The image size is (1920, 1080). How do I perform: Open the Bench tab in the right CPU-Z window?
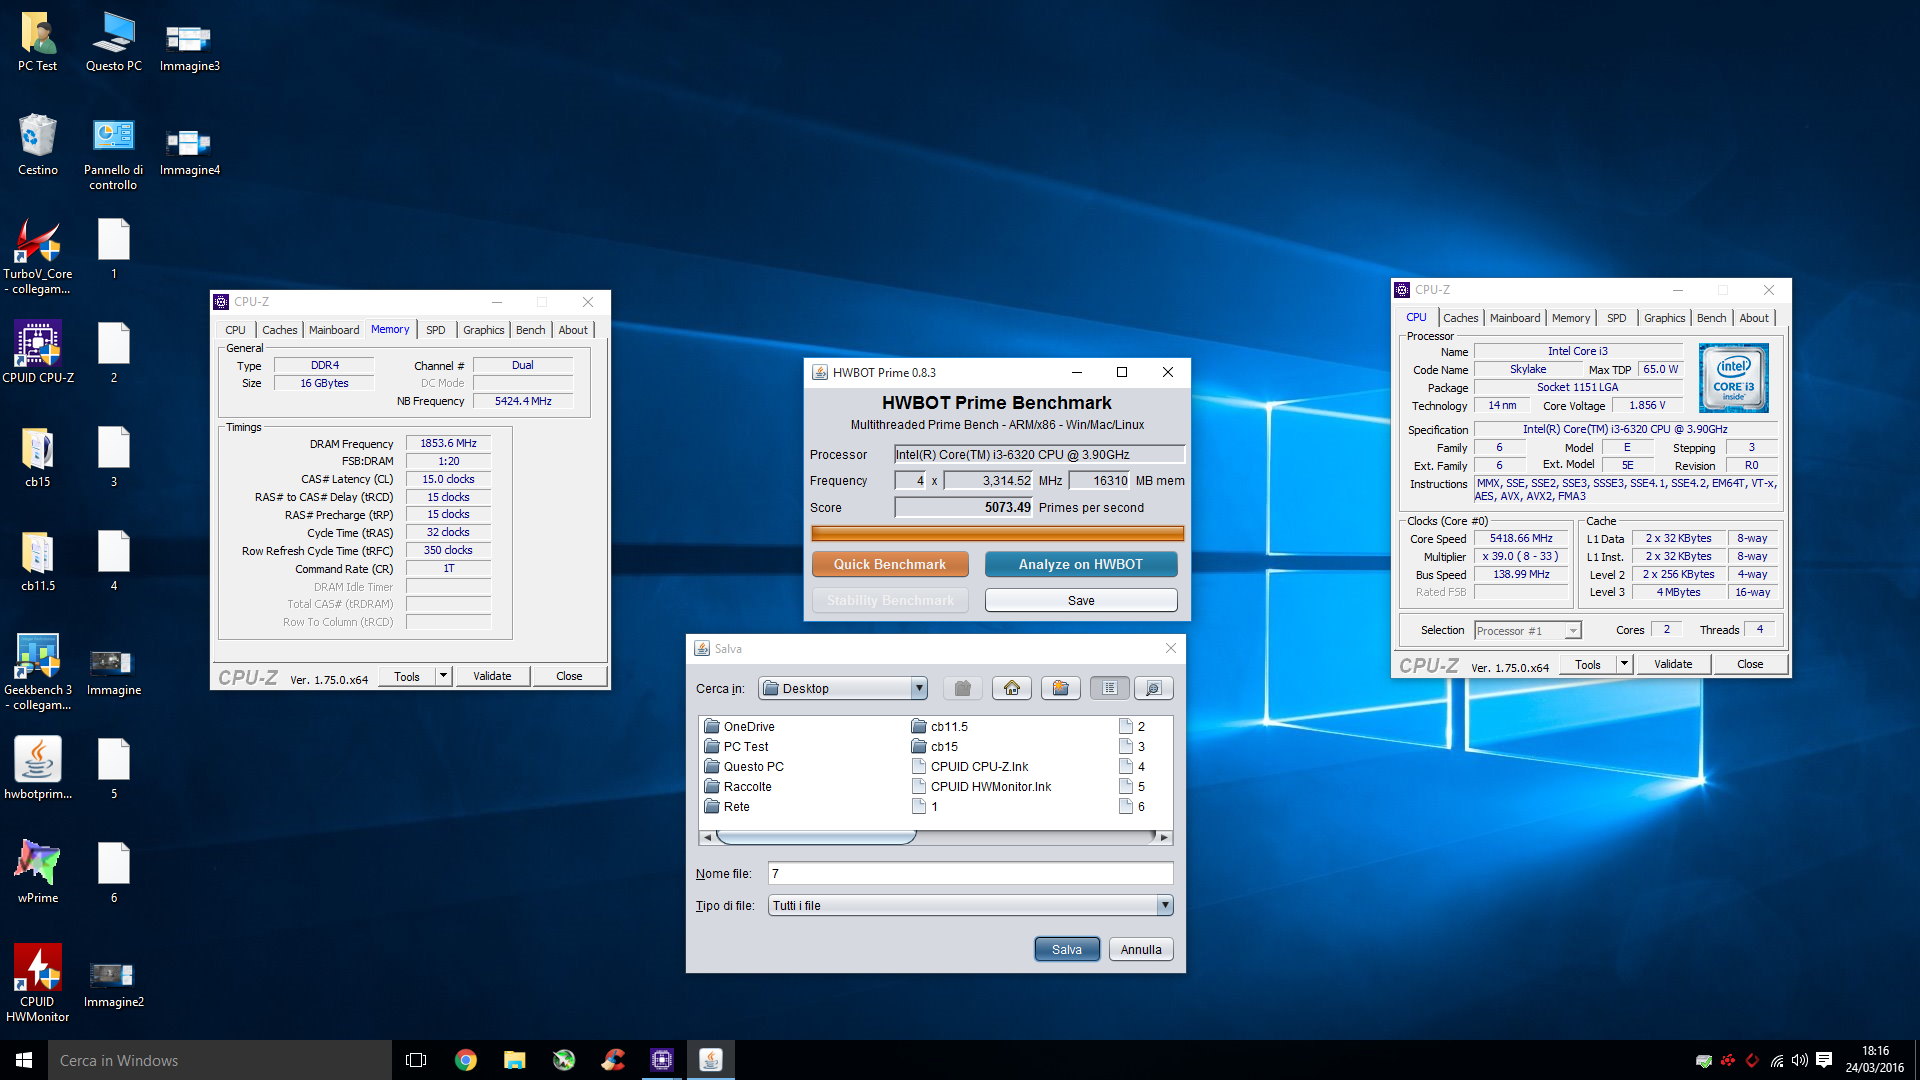pos(1711,318)
